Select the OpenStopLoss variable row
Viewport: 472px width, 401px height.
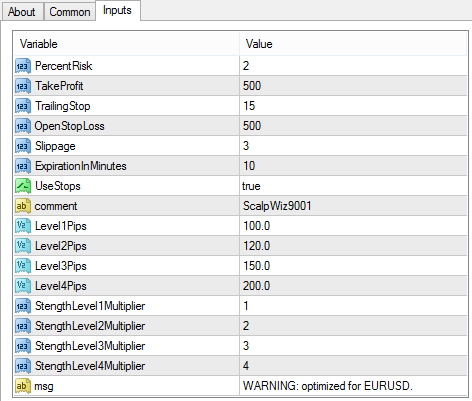126,126
